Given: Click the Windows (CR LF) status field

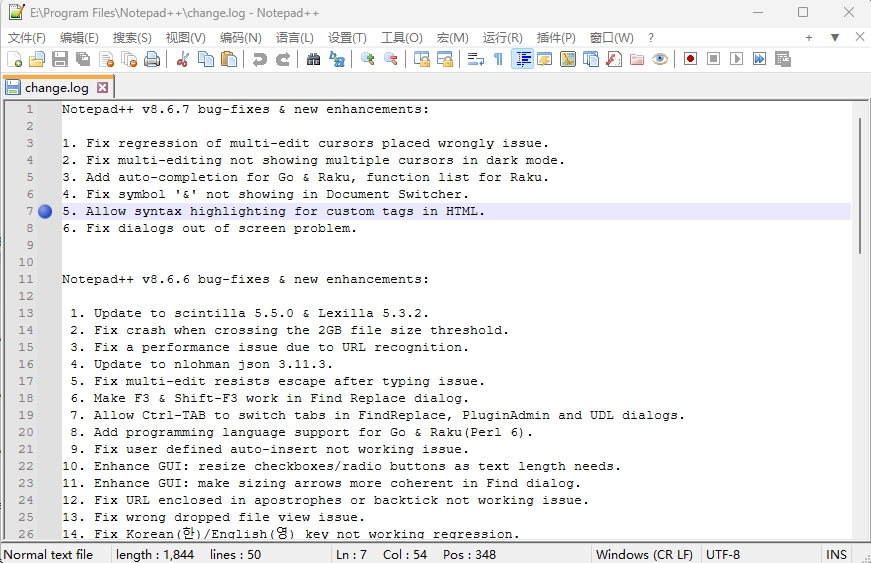Looking at the screenshot, I should click(644, 554).
